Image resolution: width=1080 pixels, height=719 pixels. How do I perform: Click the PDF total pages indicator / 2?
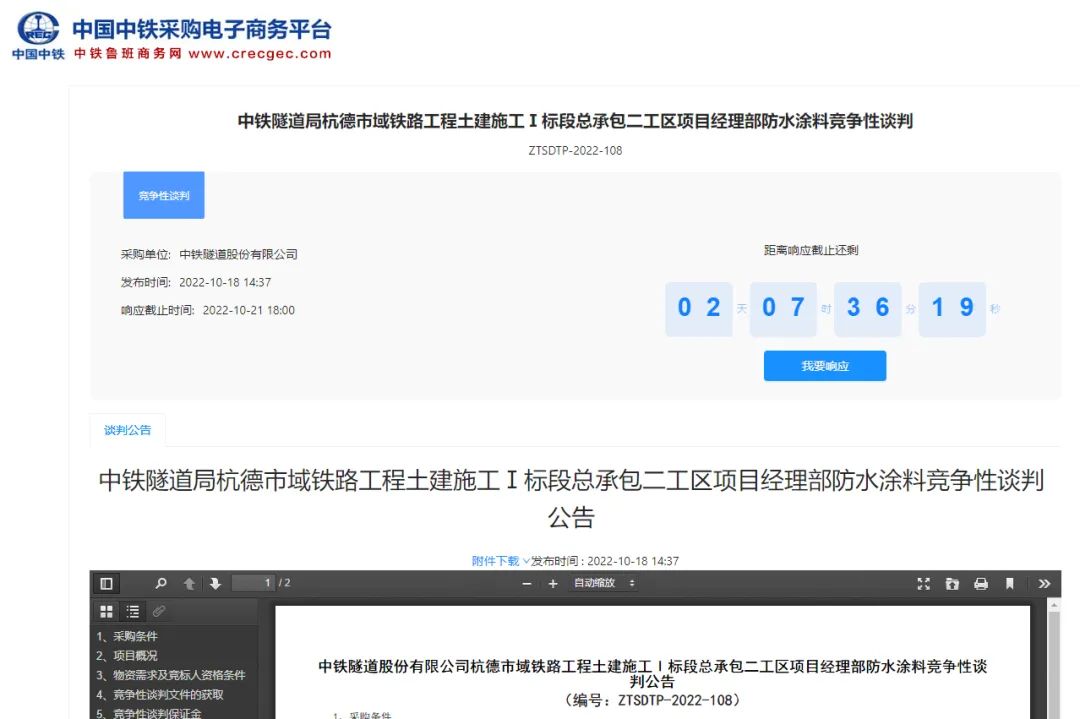click(284, 583)
